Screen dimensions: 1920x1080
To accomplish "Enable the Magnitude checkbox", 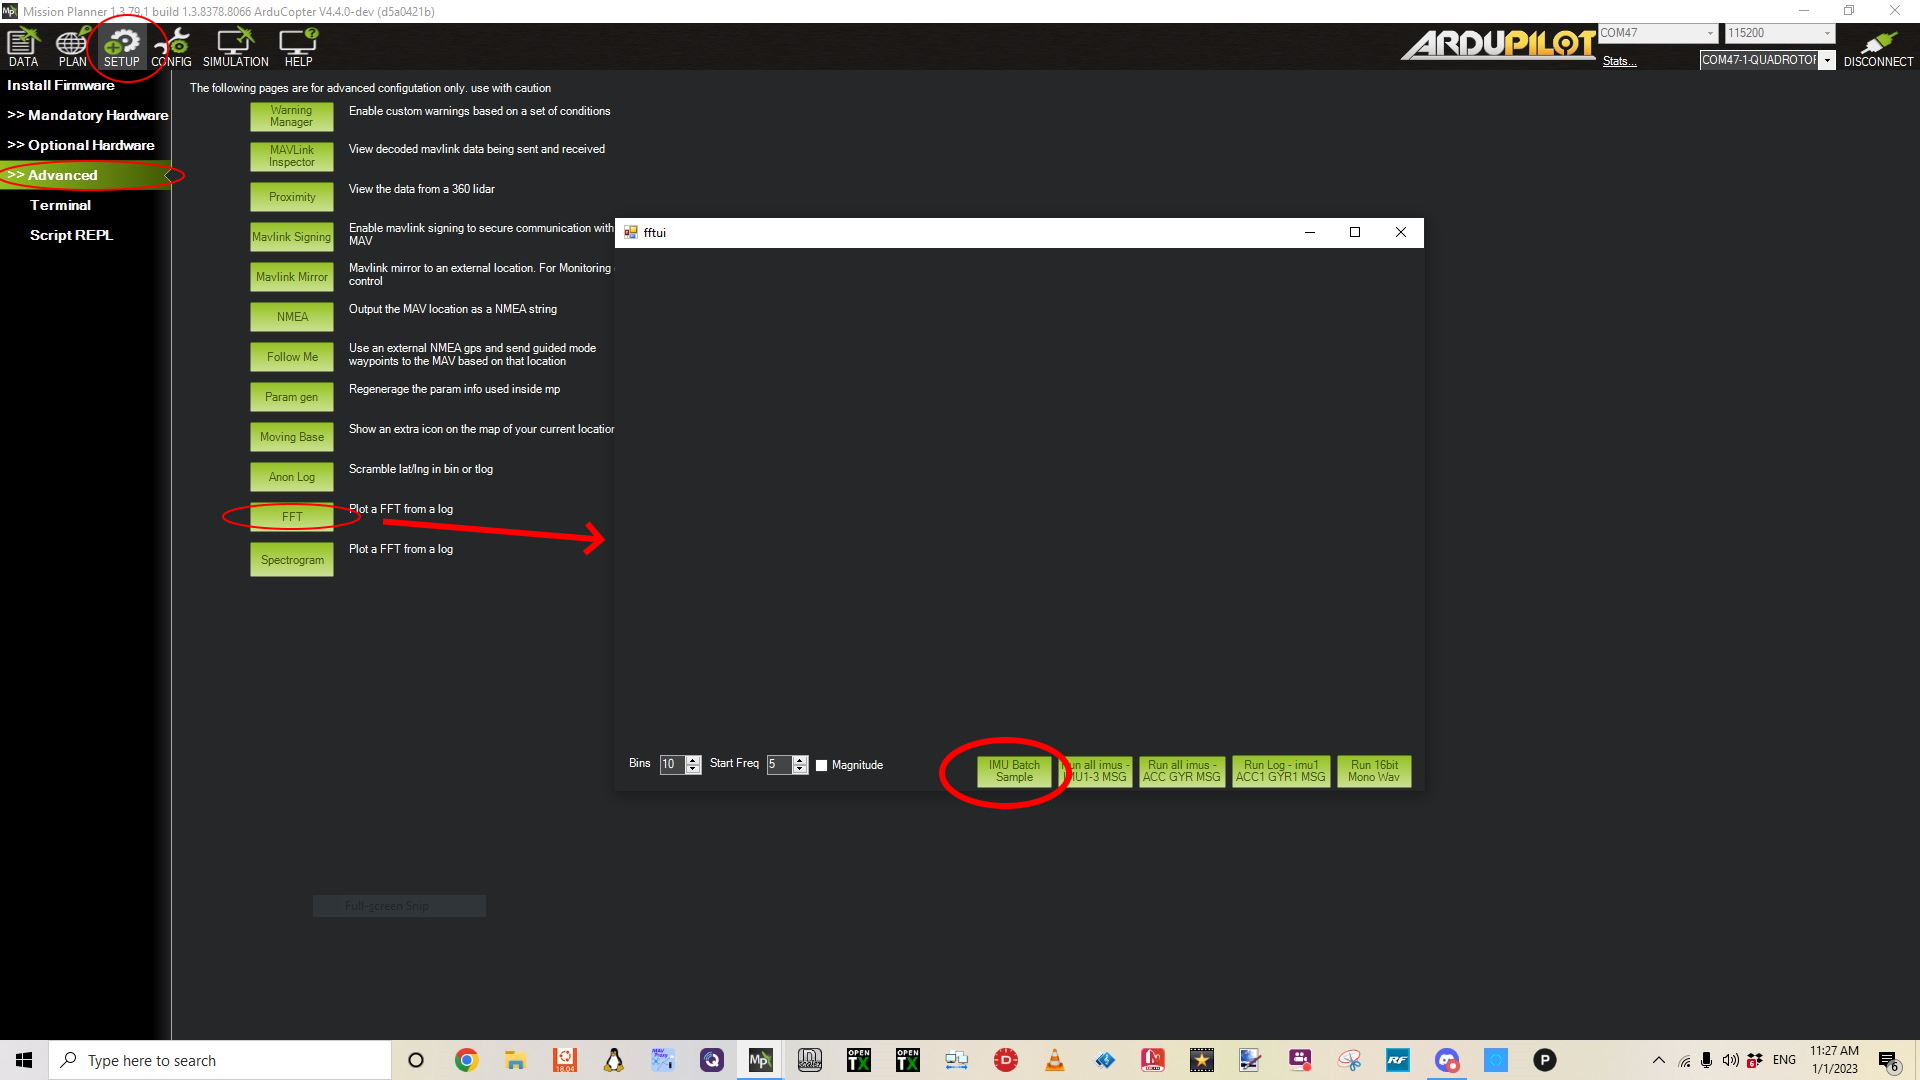I will coord(822,765).
